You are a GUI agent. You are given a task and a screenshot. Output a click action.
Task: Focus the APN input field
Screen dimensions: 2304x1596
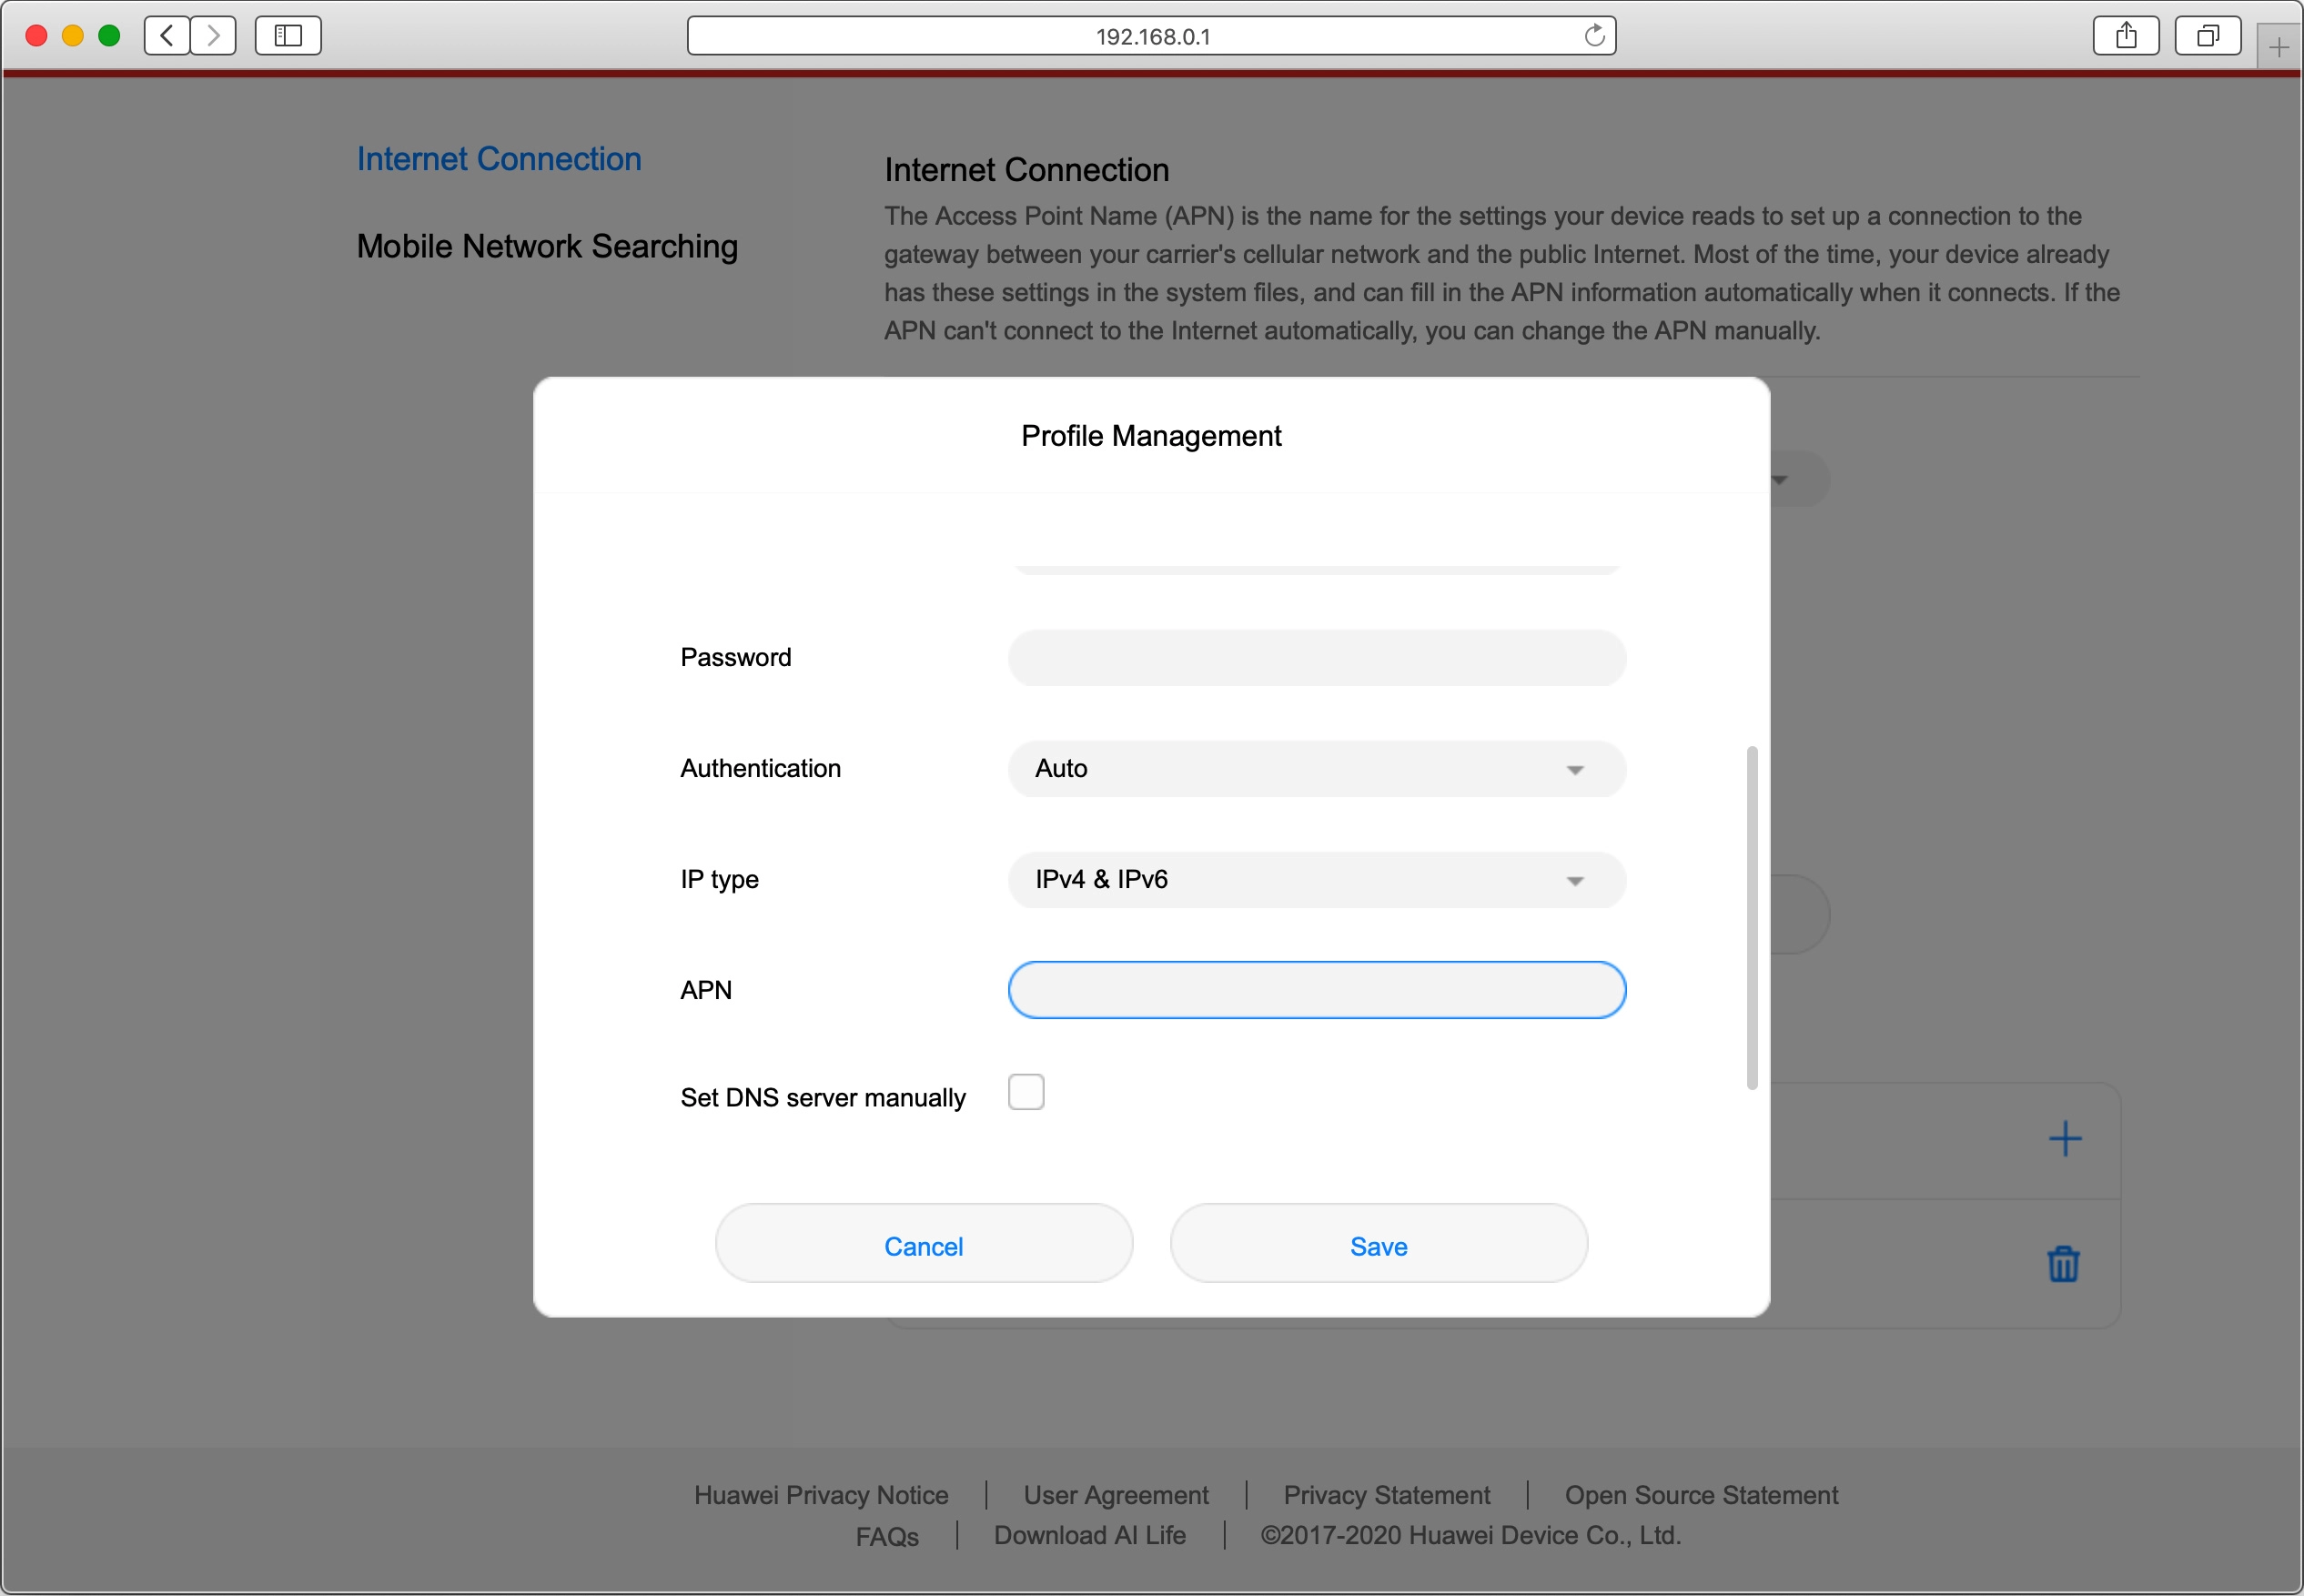click(x=1316, y=990)
